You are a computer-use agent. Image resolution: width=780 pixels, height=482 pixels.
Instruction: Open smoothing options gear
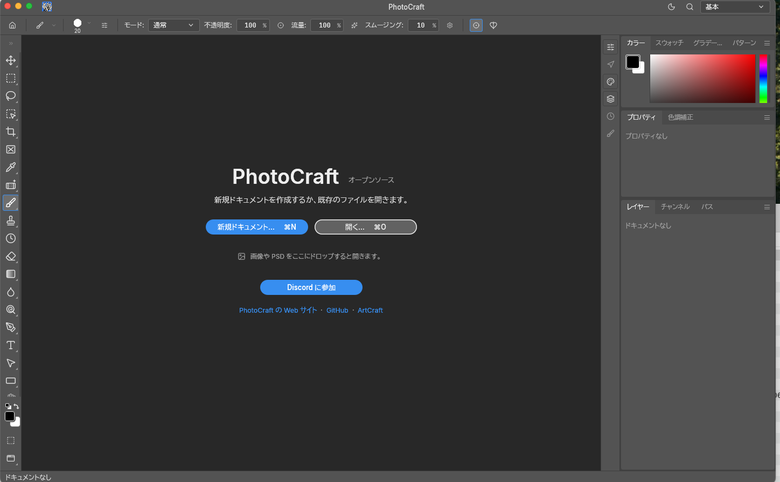point(450,25)
